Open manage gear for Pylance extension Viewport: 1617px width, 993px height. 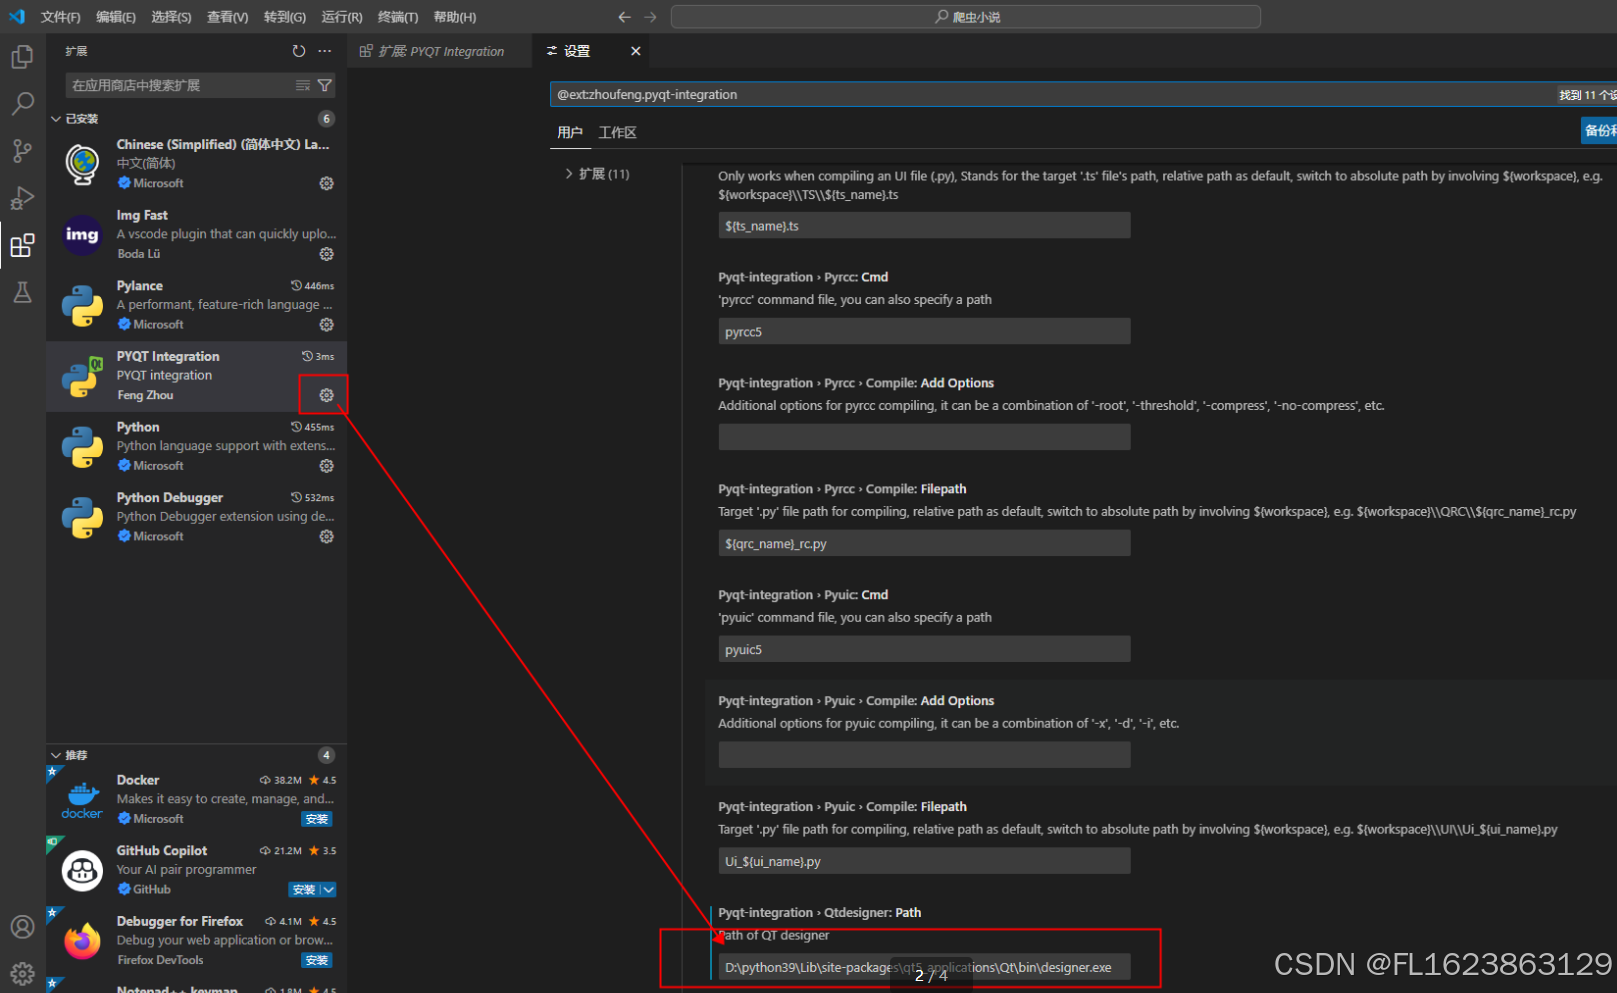[326, 324]
